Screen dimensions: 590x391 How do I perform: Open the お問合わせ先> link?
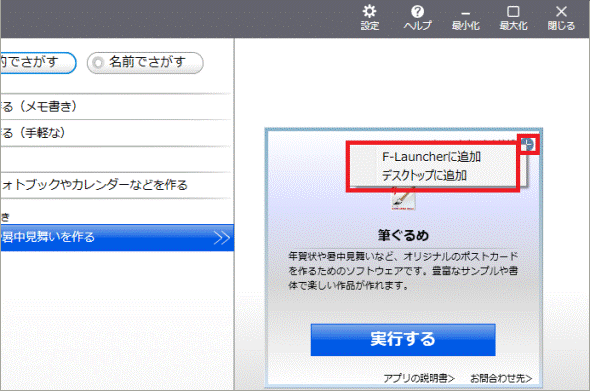pos(501,378)
